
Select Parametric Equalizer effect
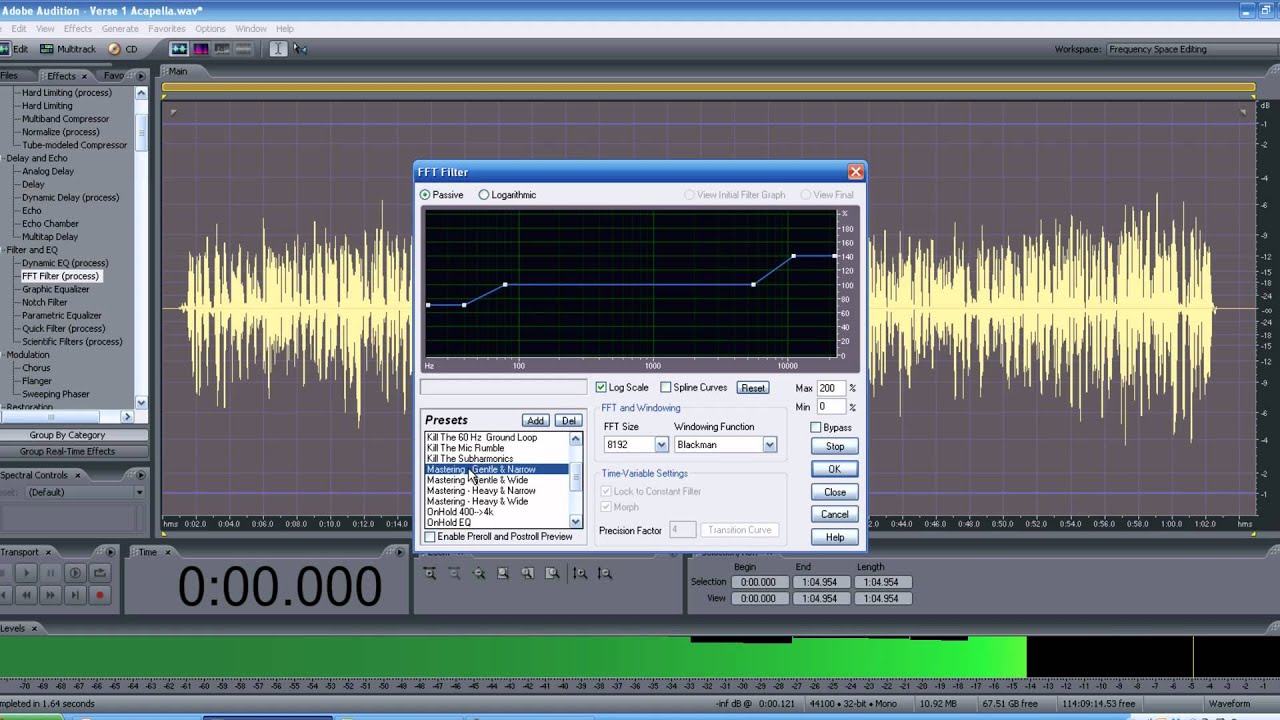click(x=62, y=315)
